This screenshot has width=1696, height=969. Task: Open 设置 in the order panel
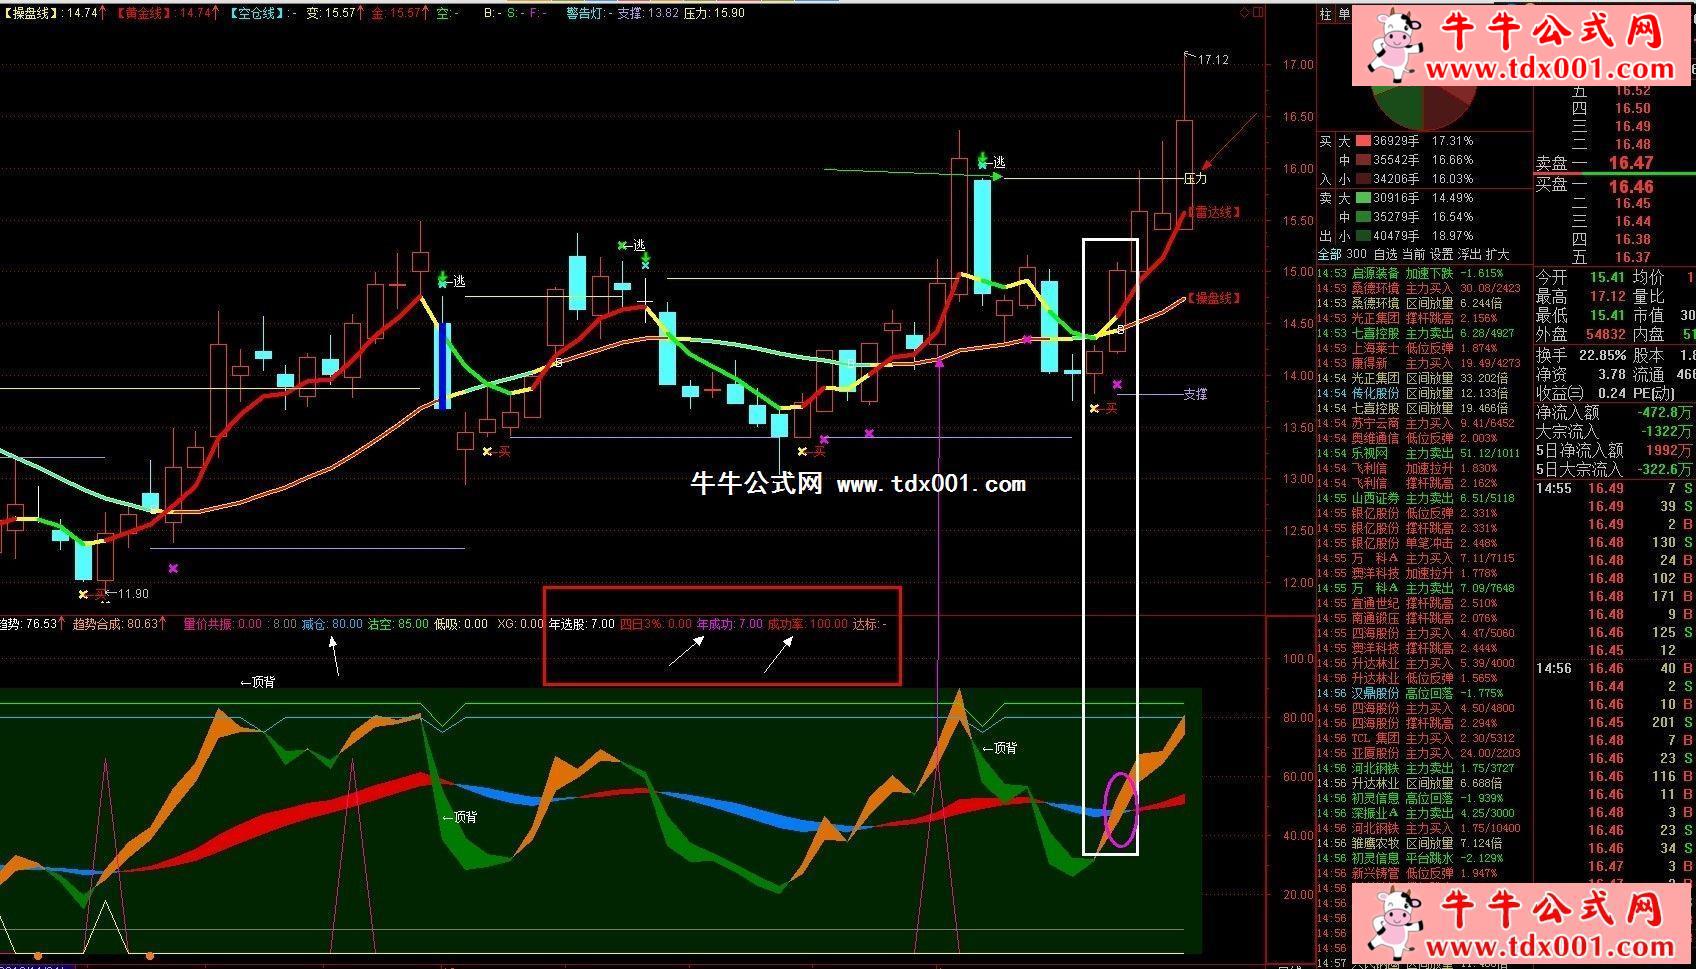click(x=1441, y=255)
